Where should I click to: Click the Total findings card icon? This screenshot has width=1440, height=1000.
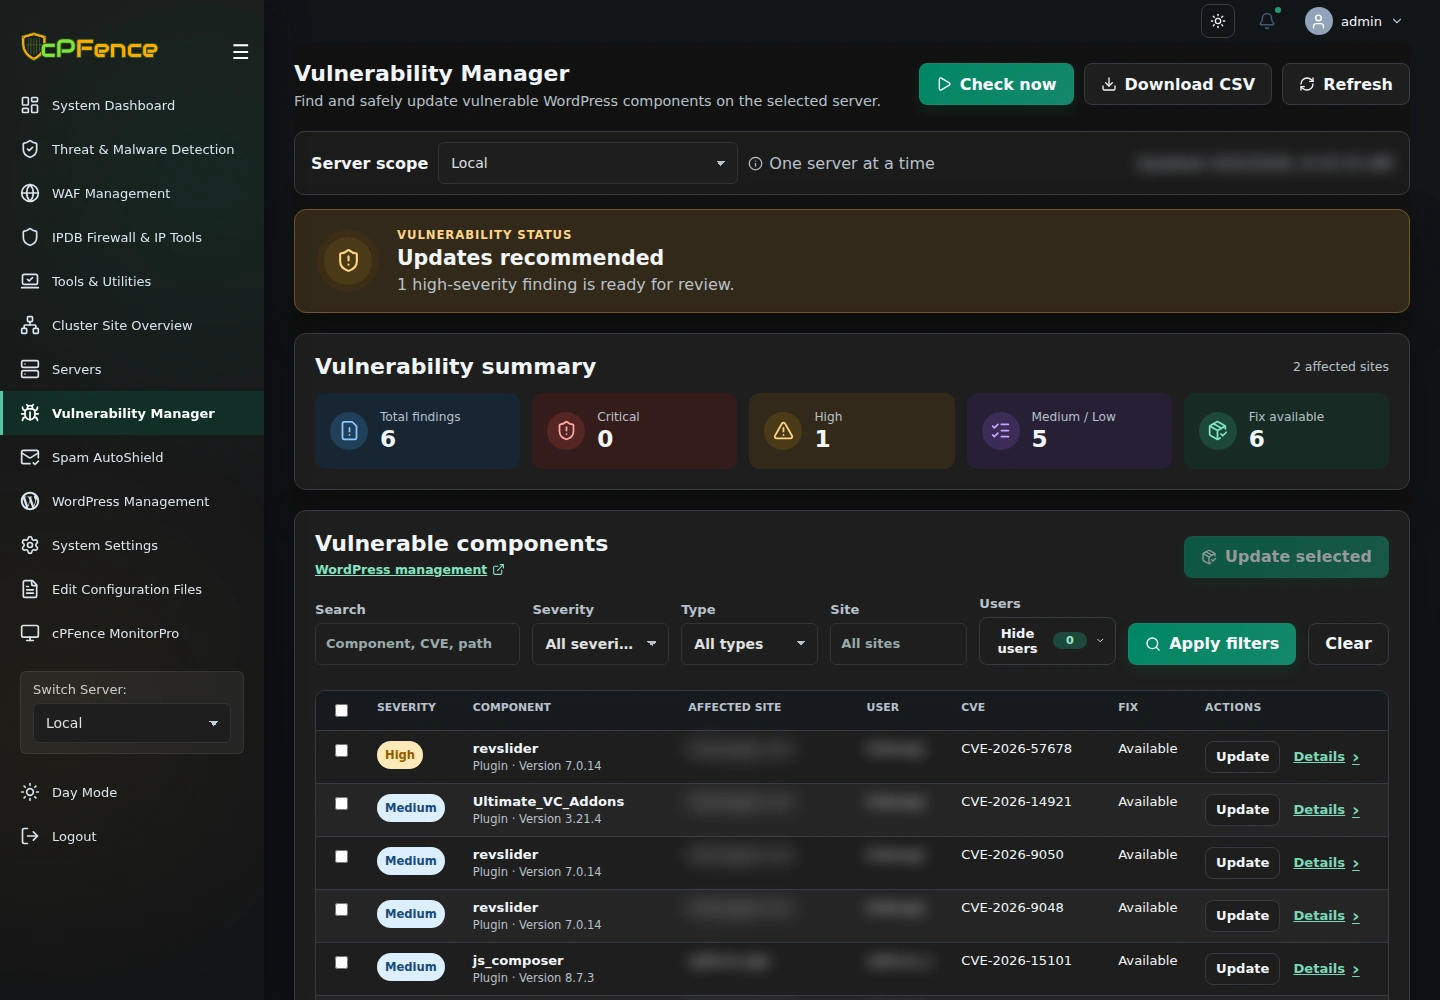point(349,431)
